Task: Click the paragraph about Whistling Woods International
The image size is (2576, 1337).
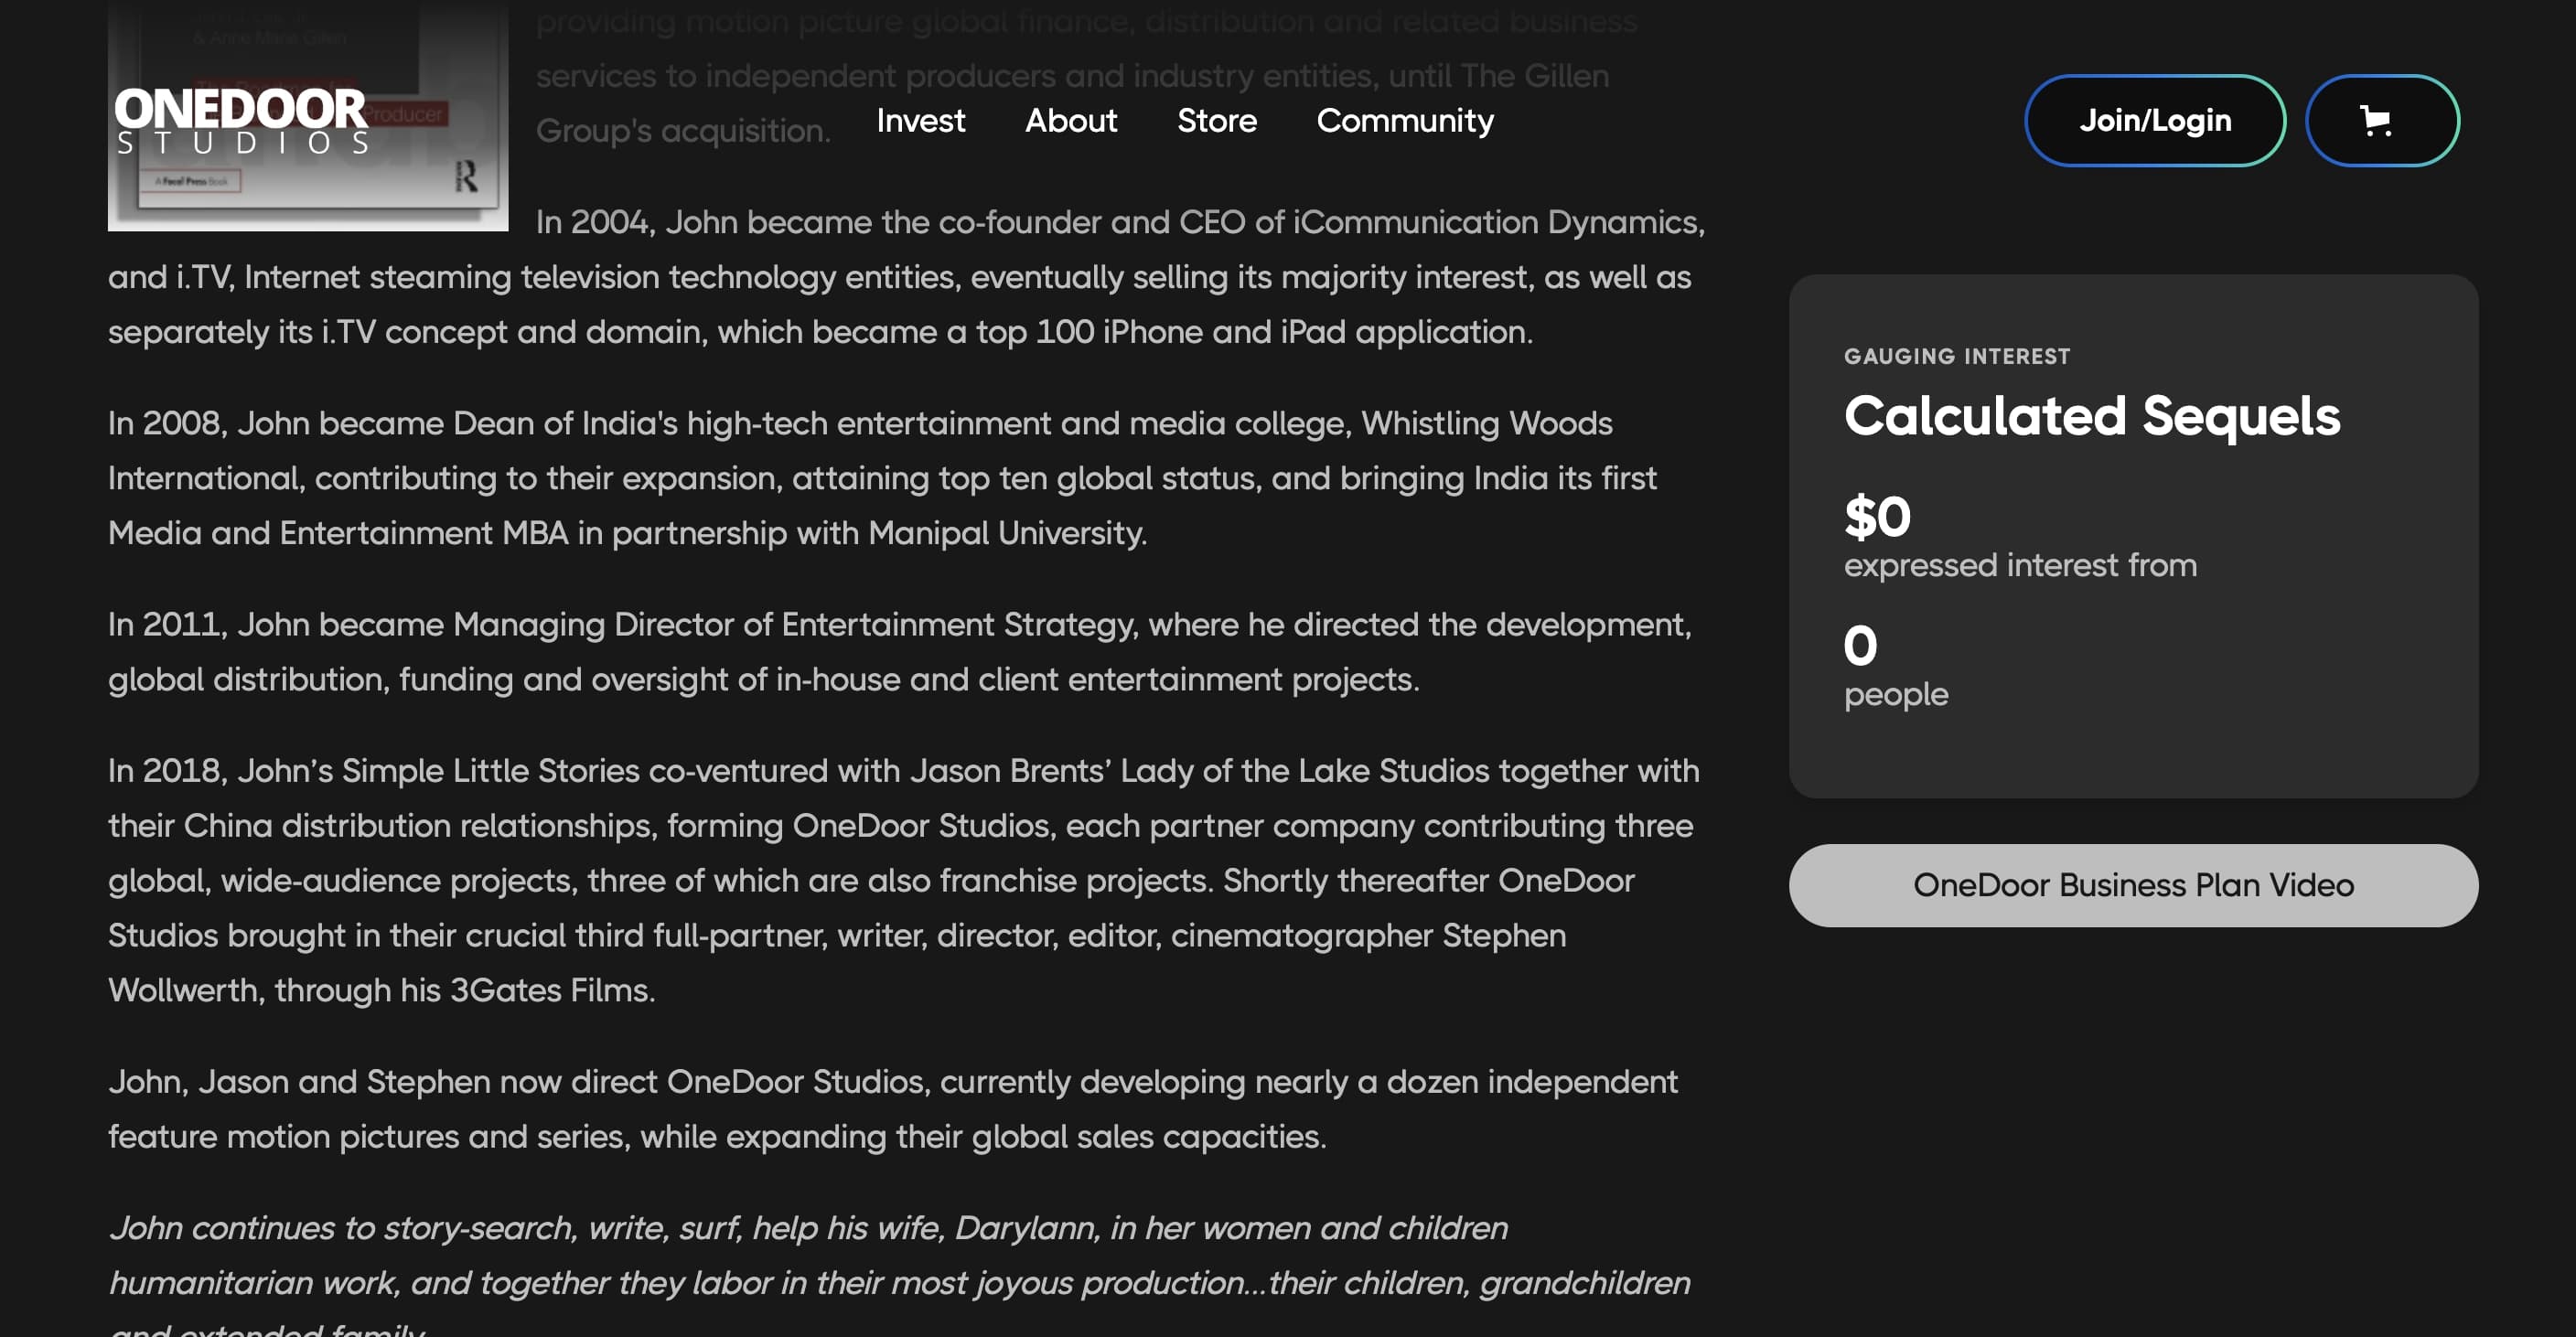Action: [x=880, y=478]
